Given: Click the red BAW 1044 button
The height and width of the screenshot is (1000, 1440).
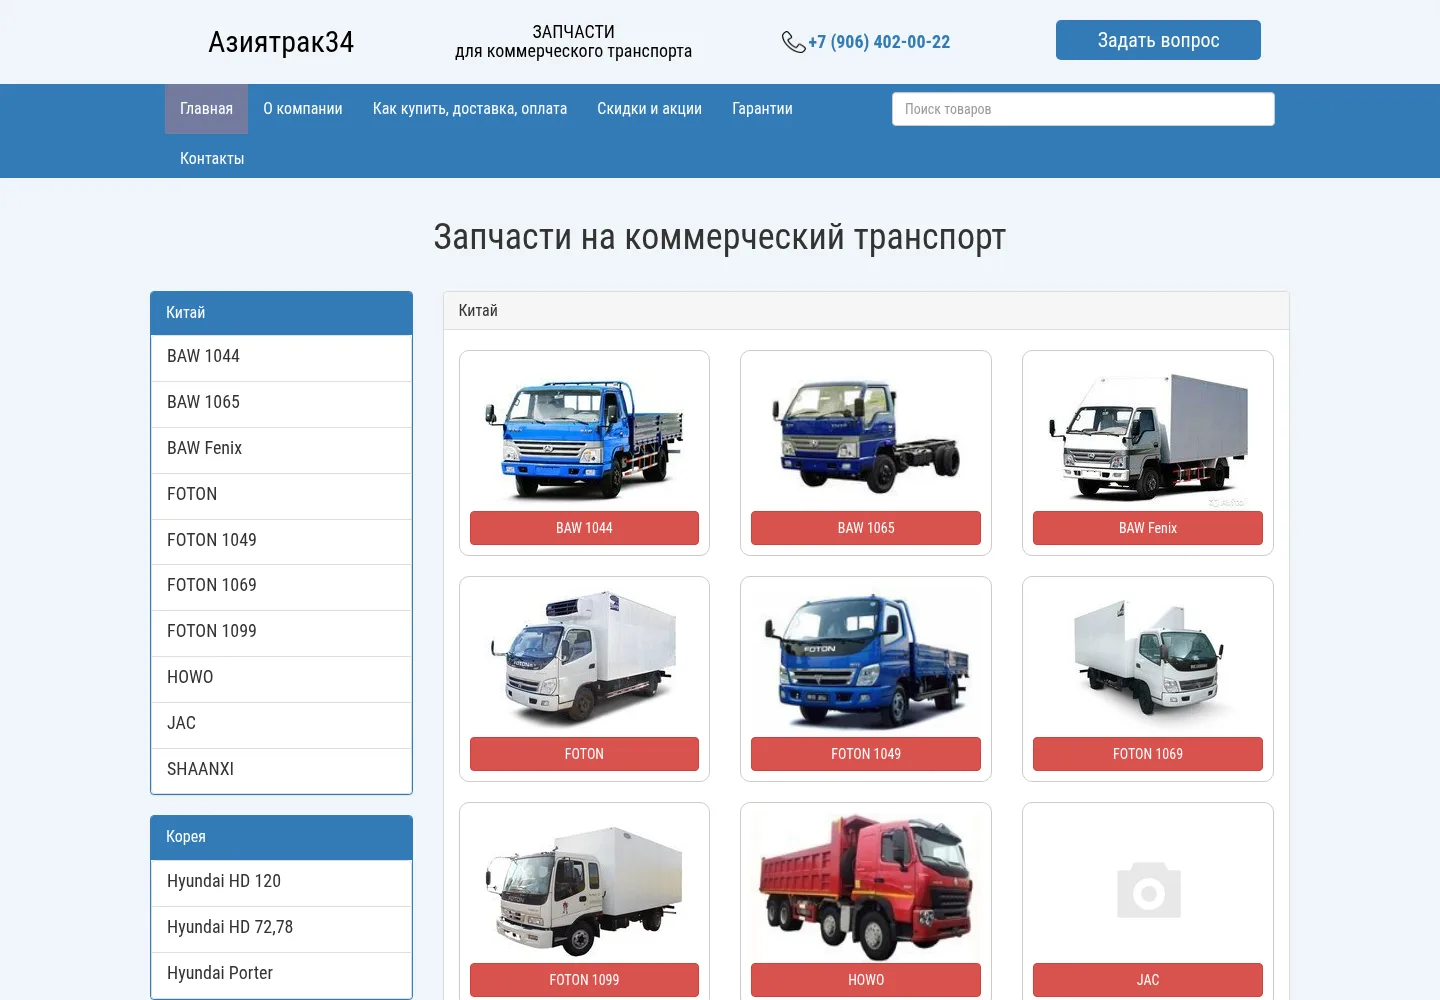Looking at the screenshot, I should (584, 528).
